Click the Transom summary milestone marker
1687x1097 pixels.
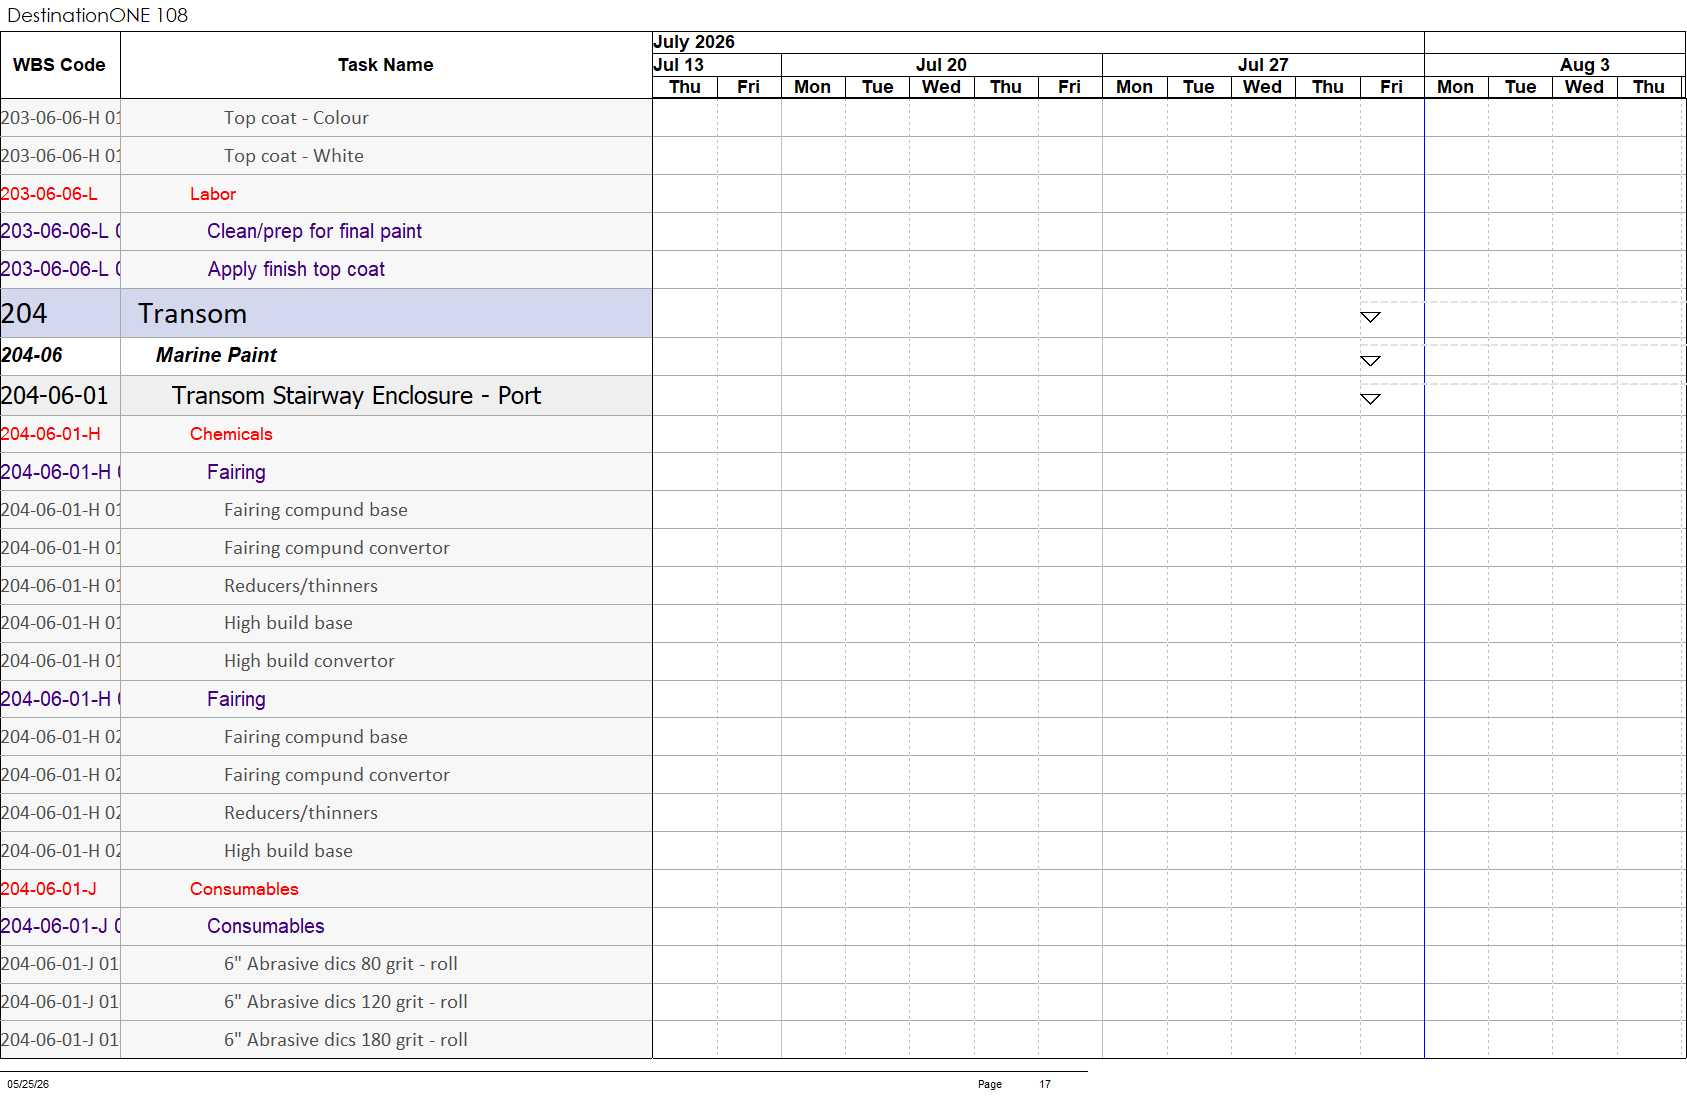(x=1370, y=317)
